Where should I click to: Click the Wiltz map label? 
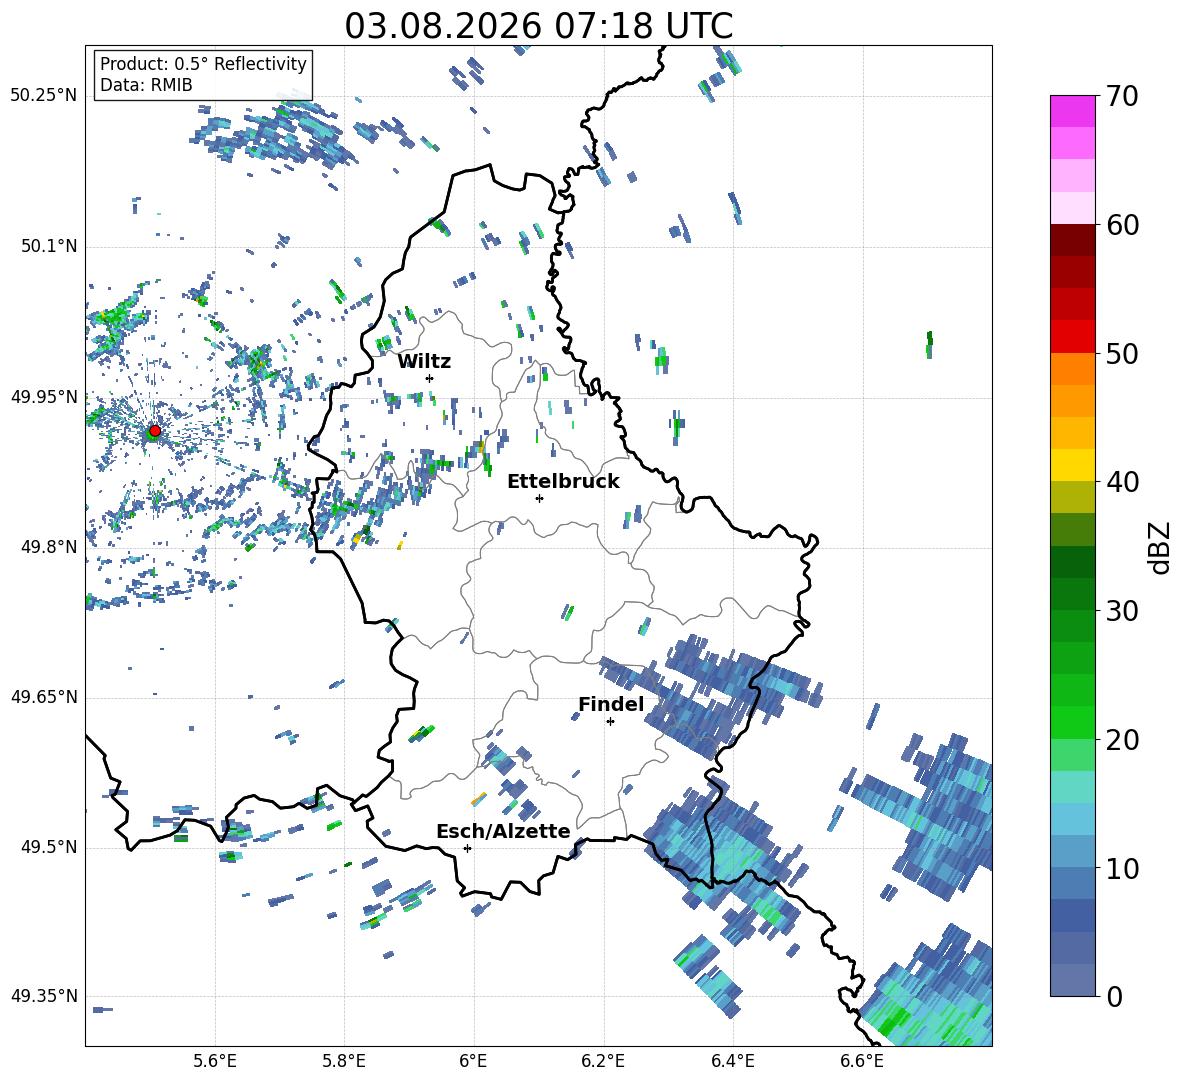[x=424, y=362]
